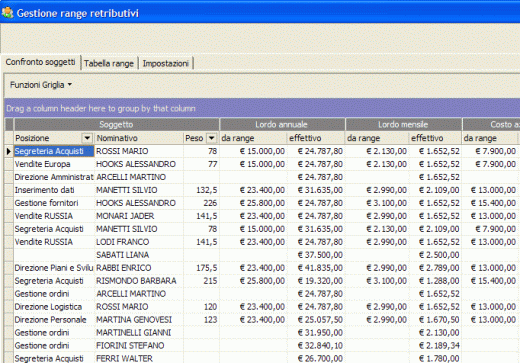Click the current row indicator arrow

click(x=9, y=151)
